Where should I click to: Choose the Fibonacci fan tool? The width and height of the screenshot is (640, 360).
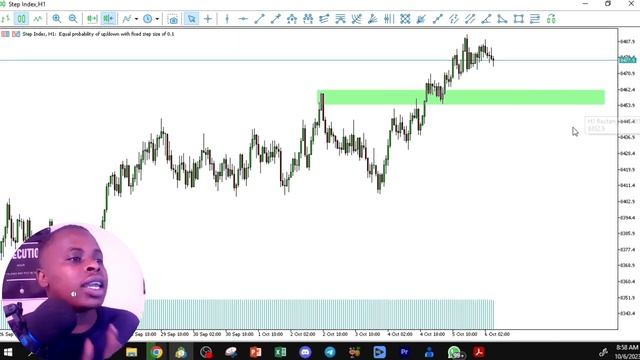(373, 19)
